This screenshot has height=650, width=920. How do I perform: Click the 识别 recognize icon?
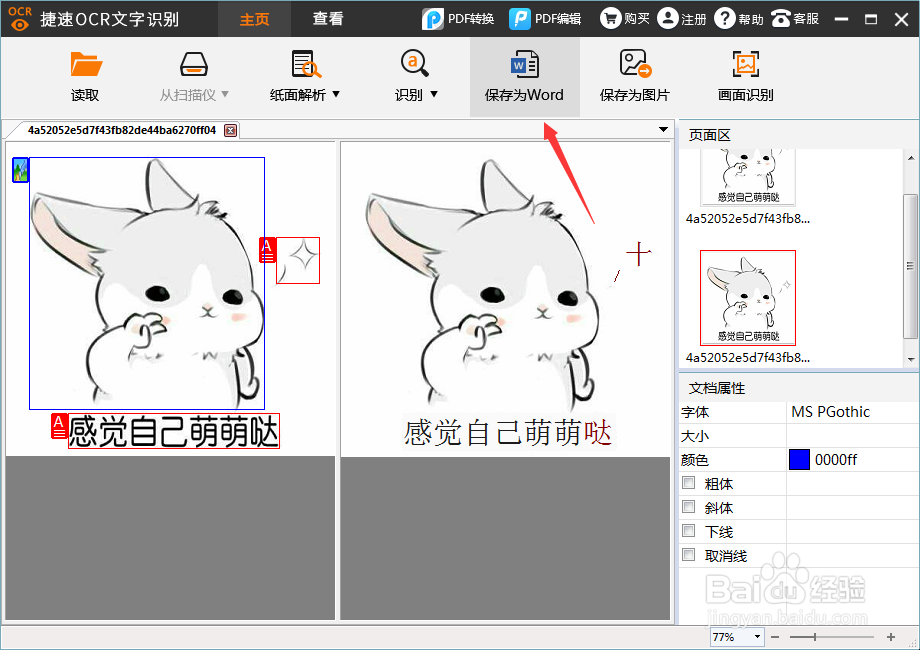point(415,63)
